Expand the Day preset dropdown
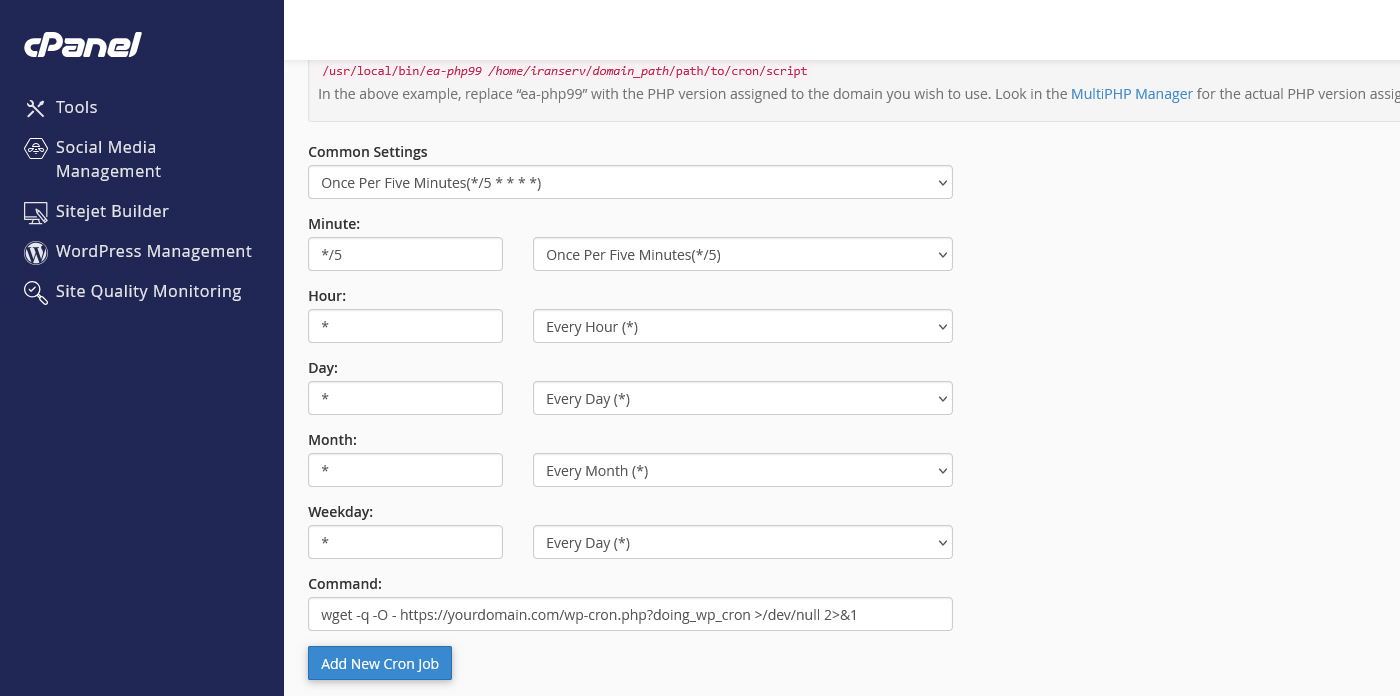 pyautogui.click(x=742, y=399)
